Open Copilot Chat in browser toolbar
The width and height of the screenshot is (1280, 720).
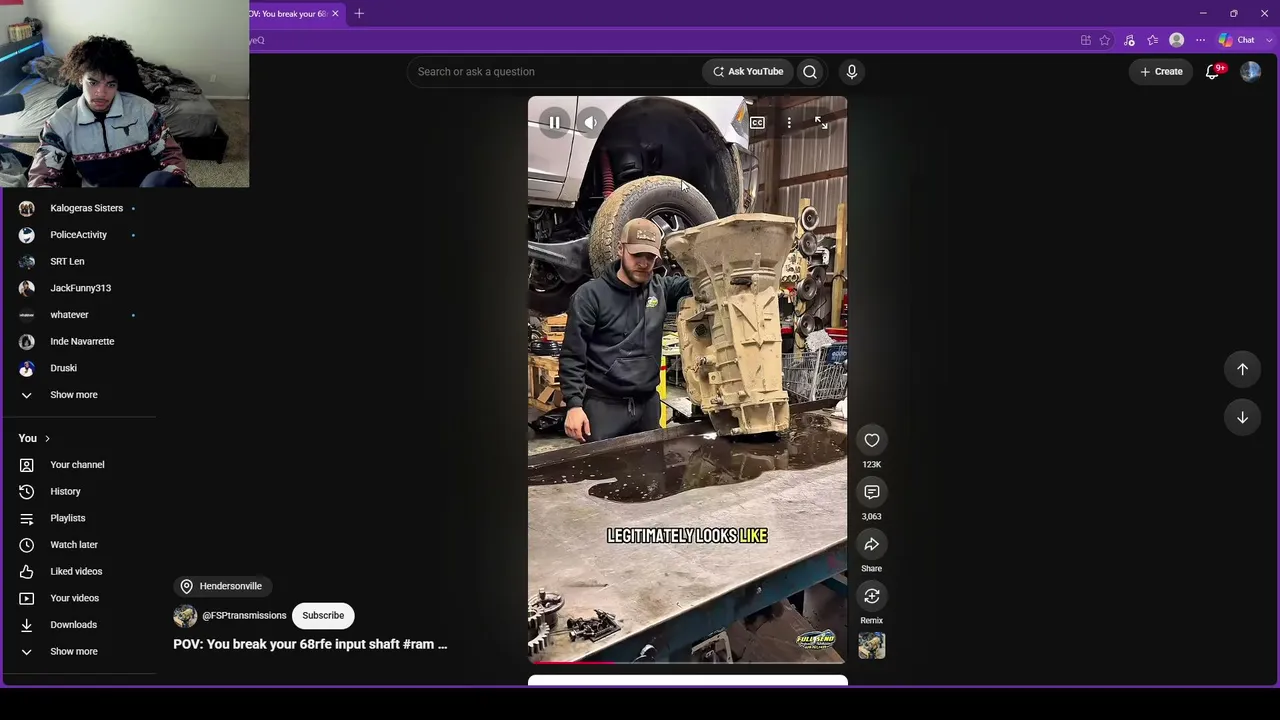pyautogui.click(x=1237, y=40)
